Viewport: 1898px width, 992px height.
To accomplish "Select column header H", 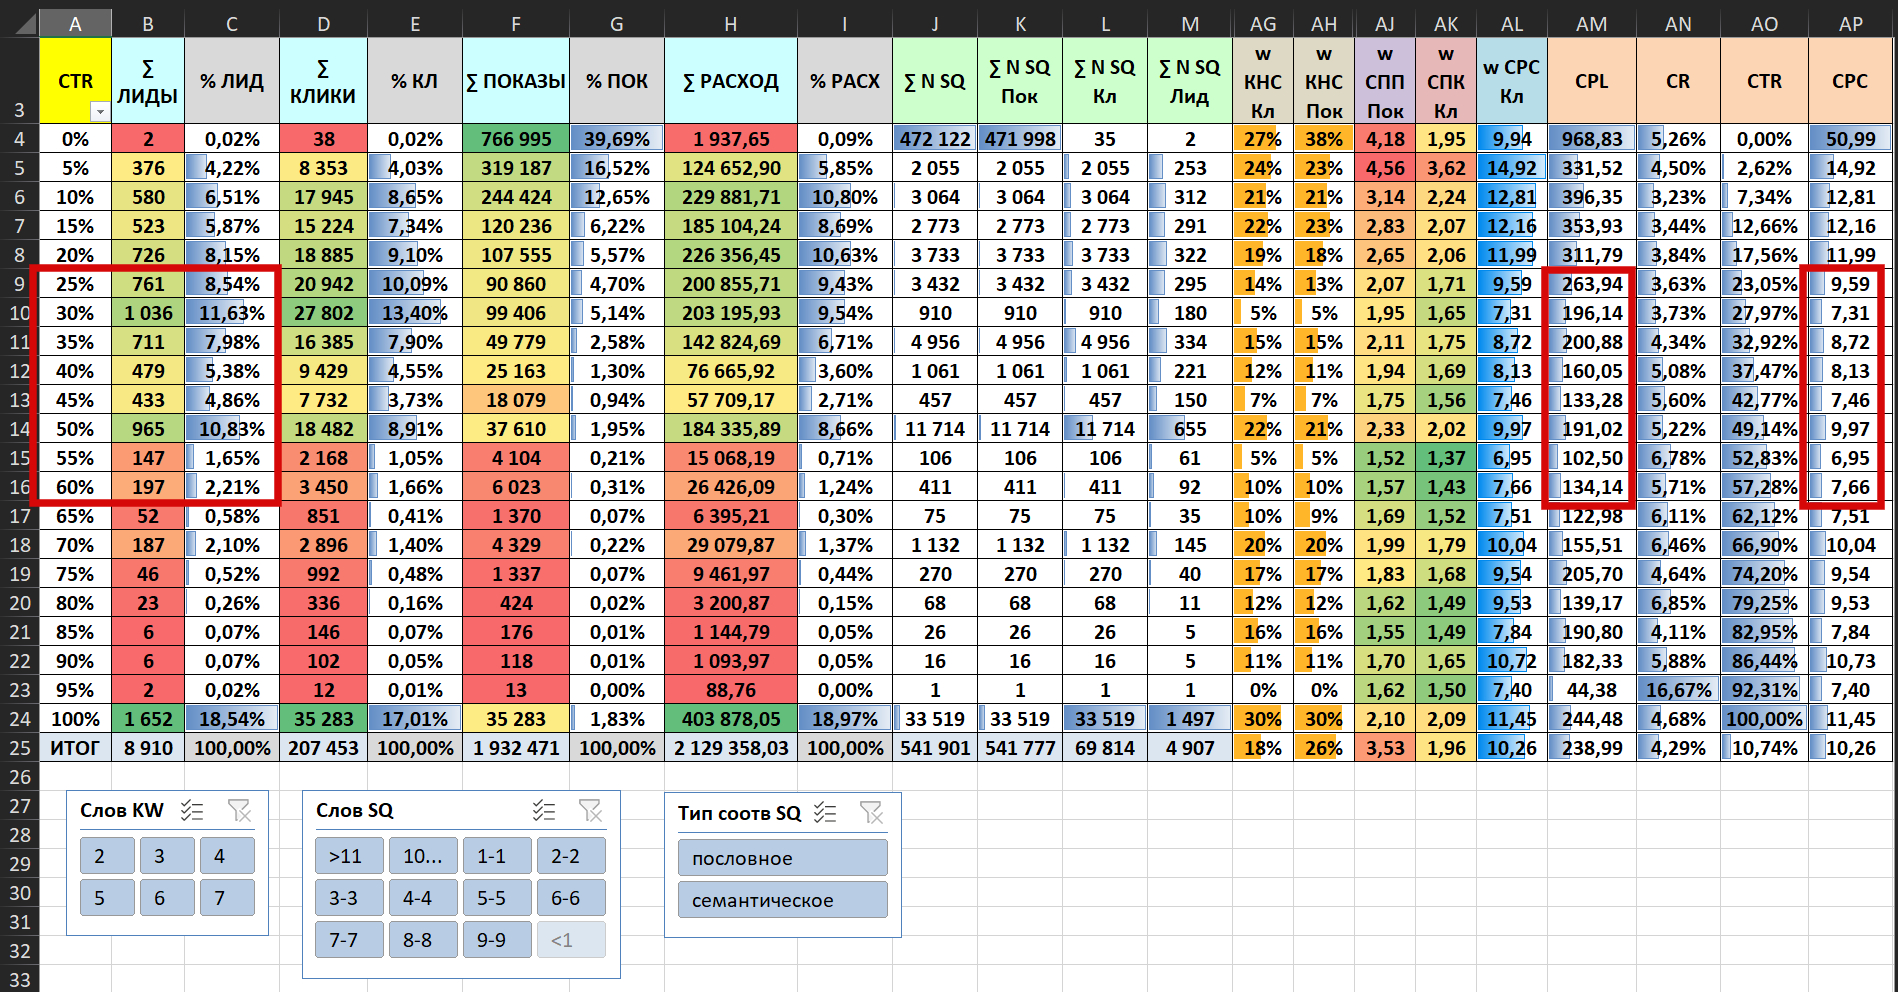I will click(731, 24).
